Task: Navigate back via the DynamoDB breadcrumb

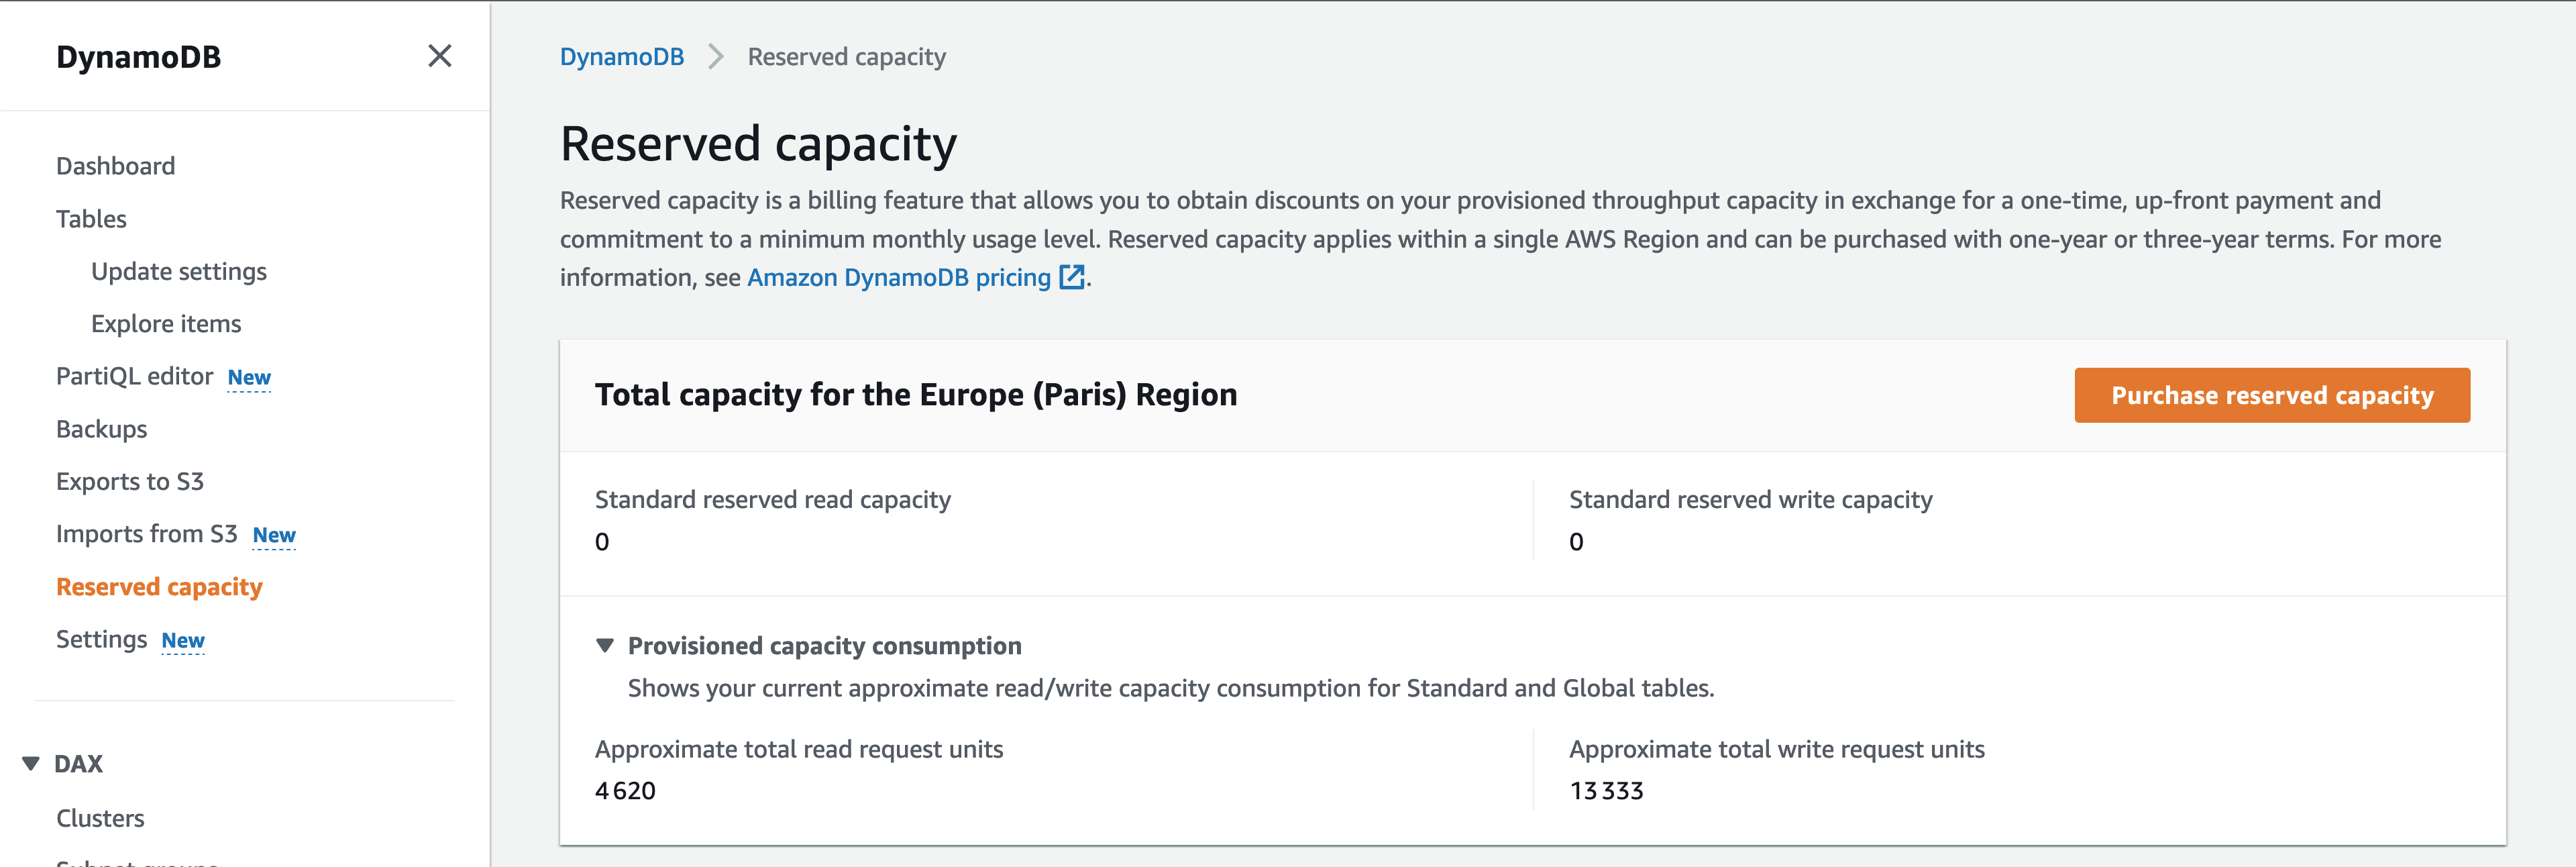Action: [x=622, y=57]
